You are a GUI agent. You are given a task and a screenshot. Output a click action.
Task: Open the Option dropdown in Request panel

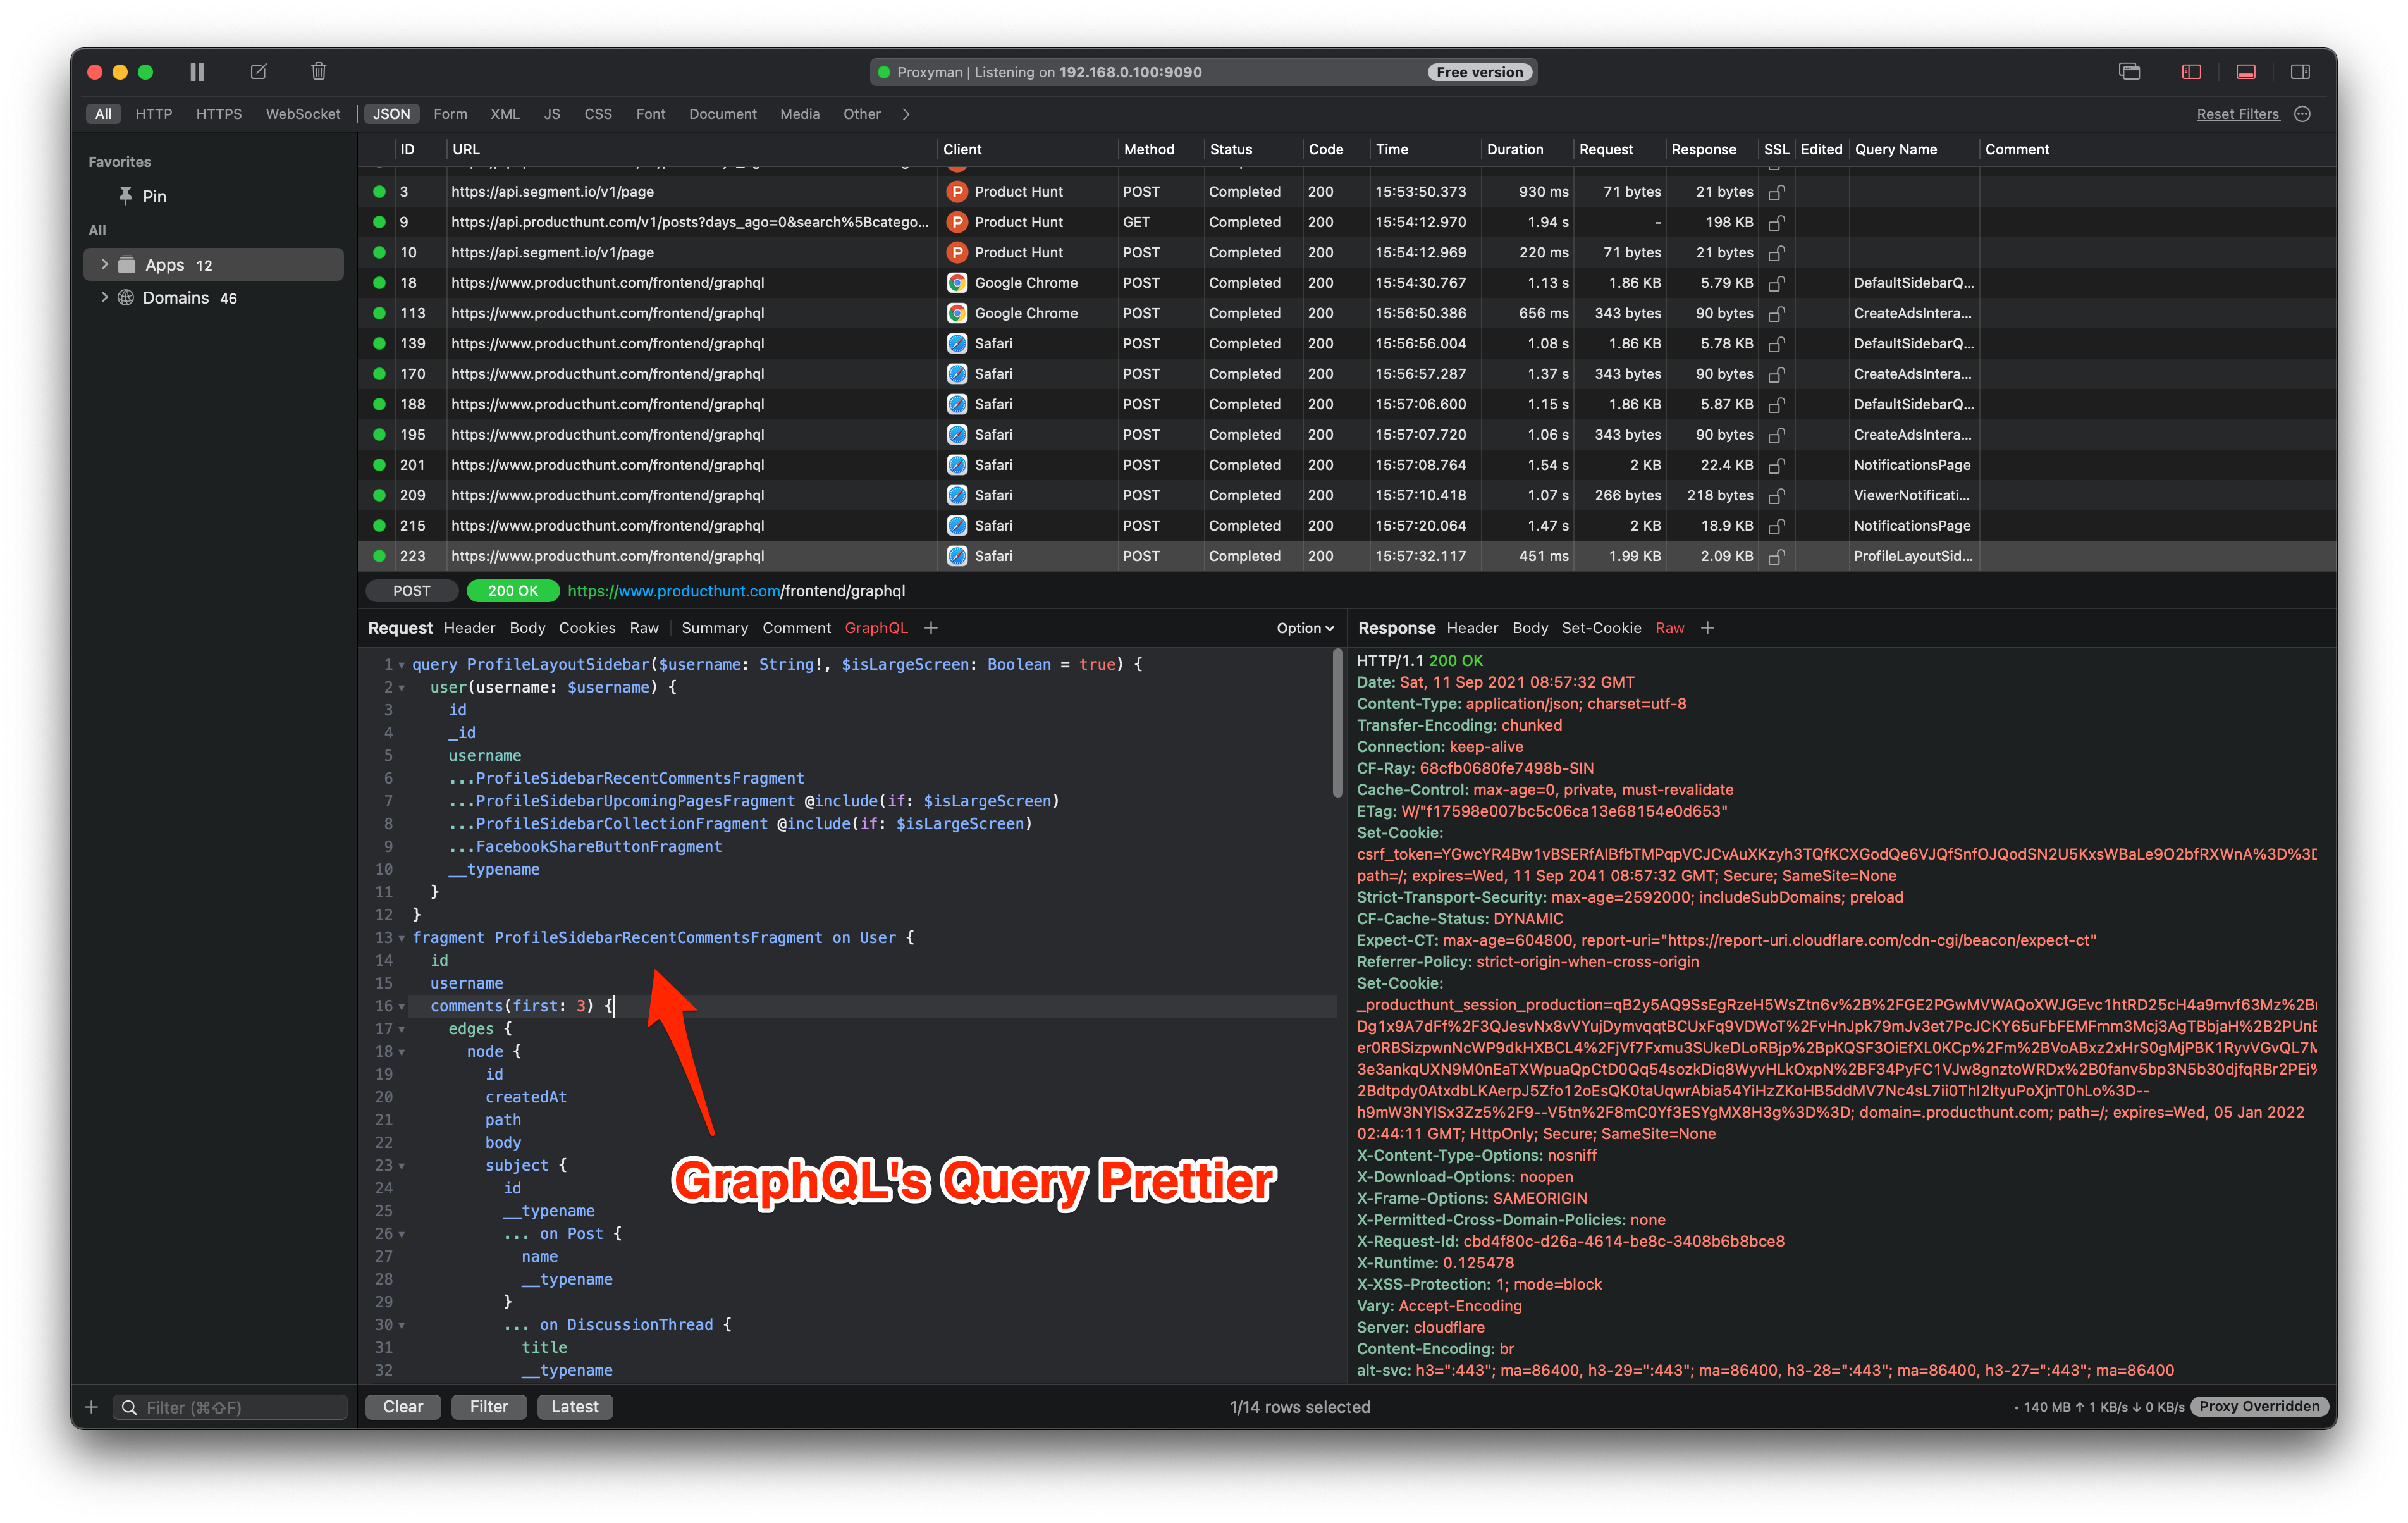(x=1305, y=628)
